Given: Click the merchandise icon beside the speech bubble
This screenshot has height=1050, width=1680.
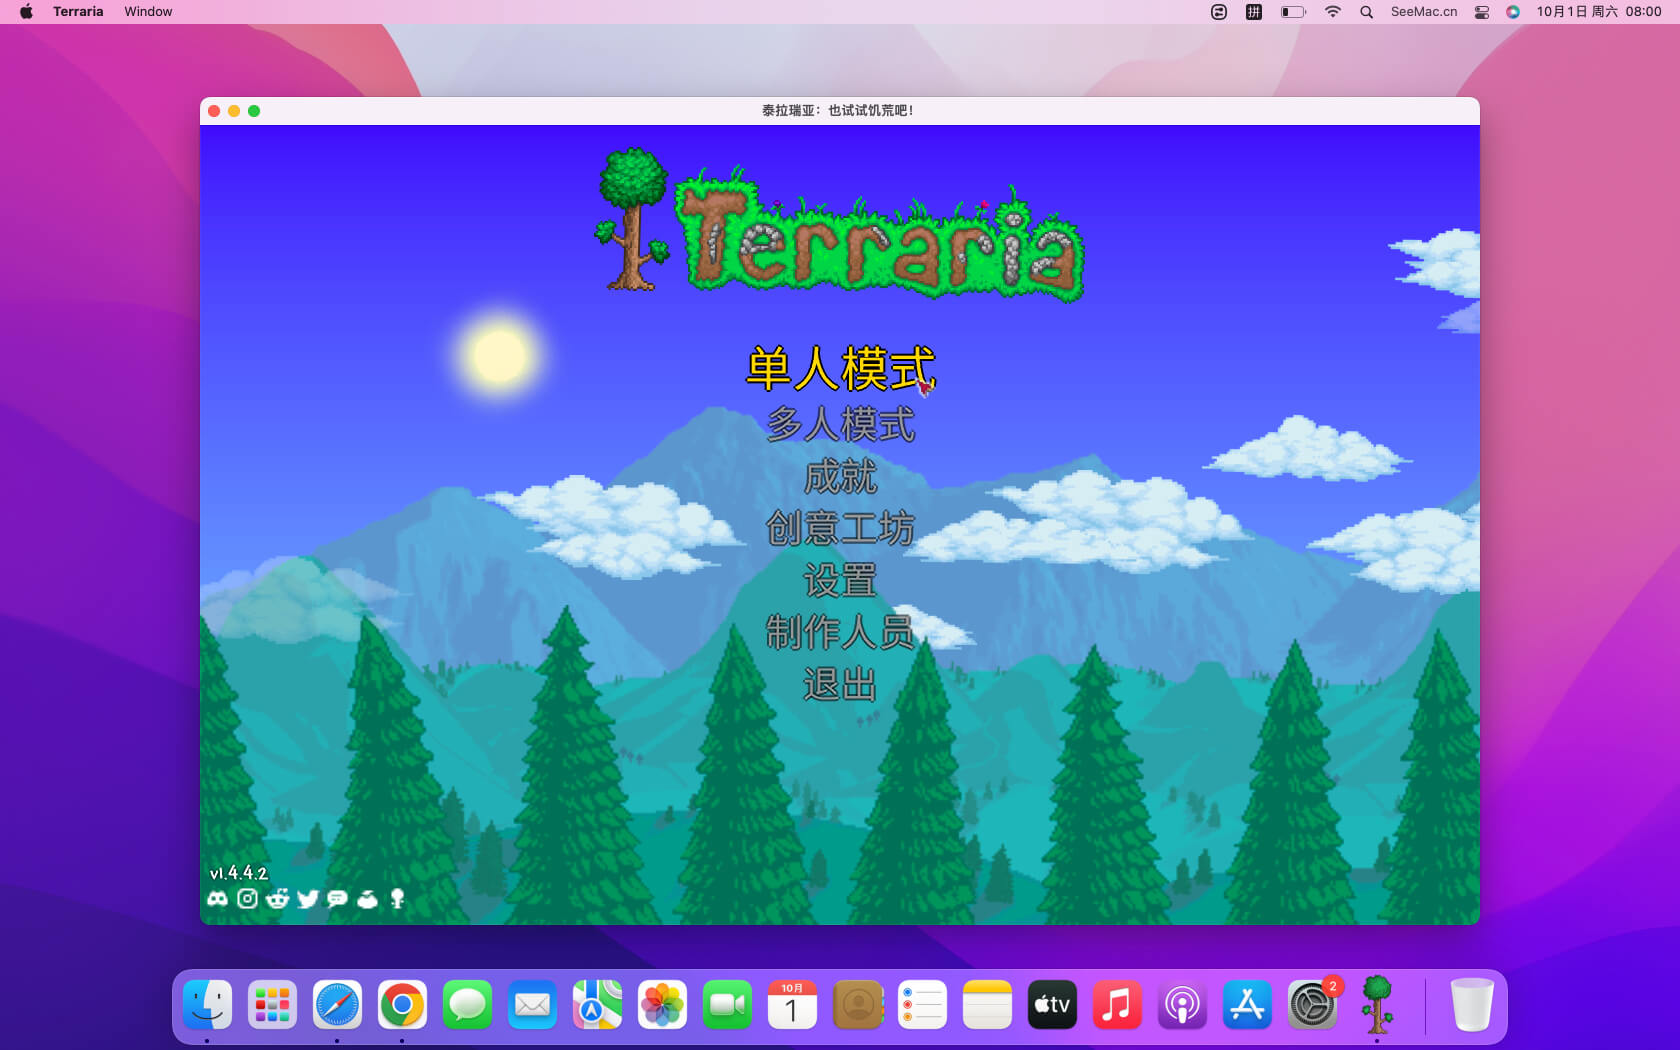Looking at the screenshot, I should 367,899.
